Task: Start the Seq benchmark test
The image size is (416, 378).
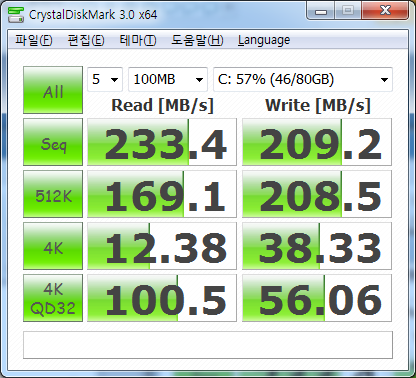Action: (53, 142)
